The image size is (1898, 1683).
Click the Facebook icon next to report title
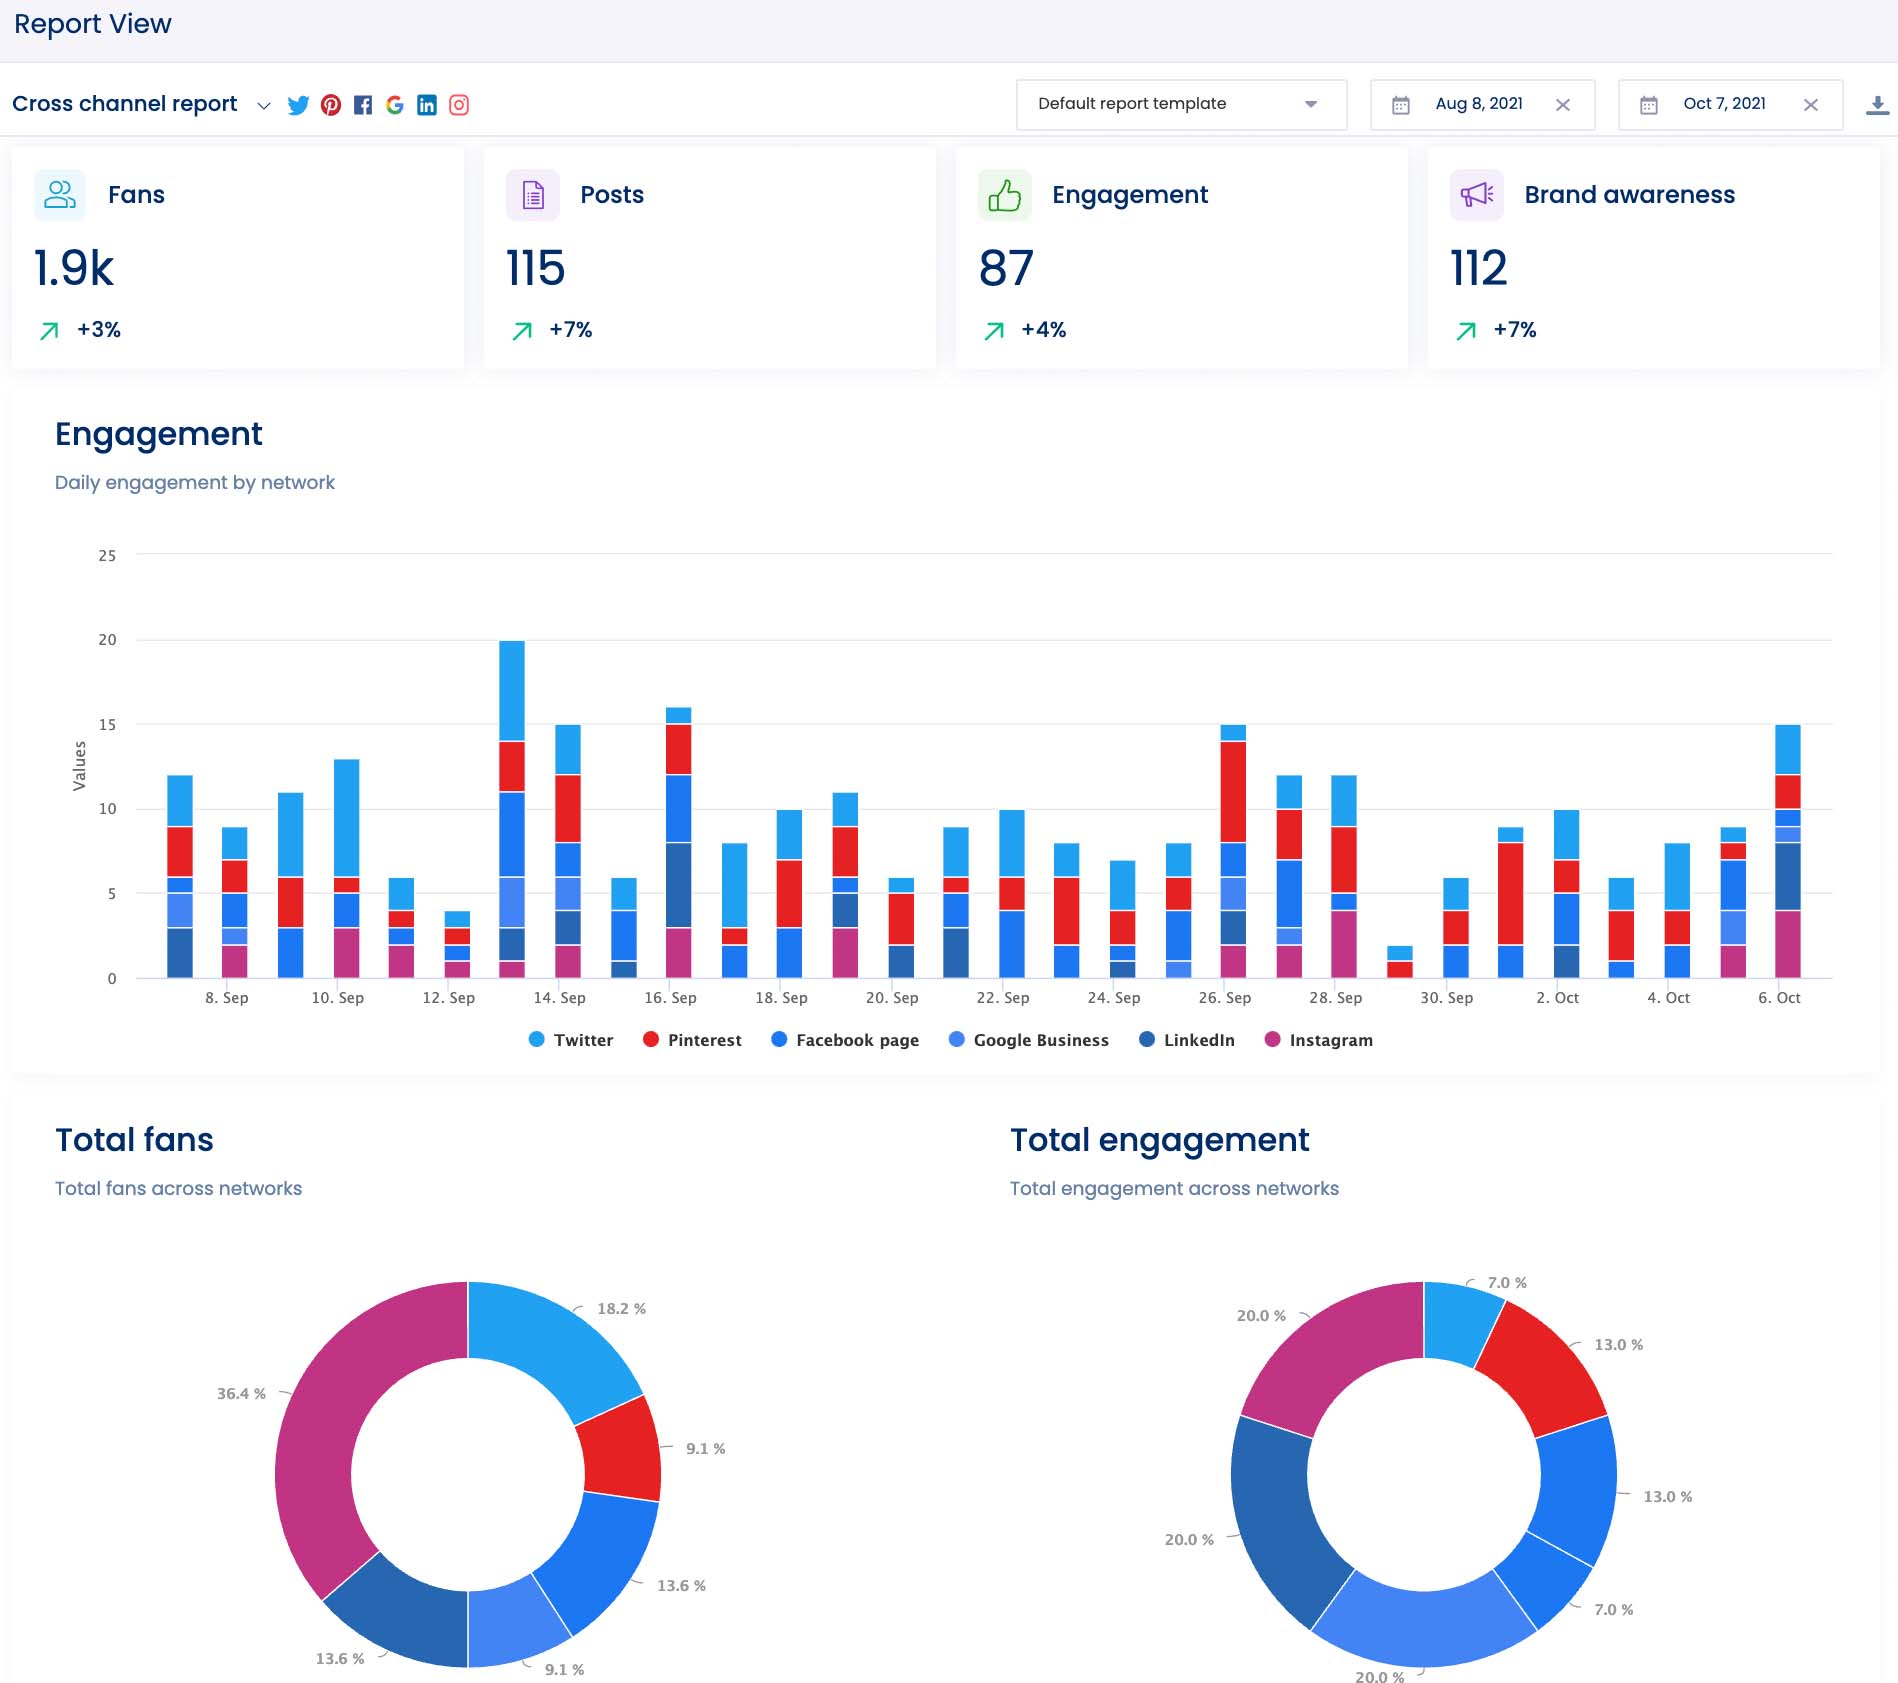(363, 104)
